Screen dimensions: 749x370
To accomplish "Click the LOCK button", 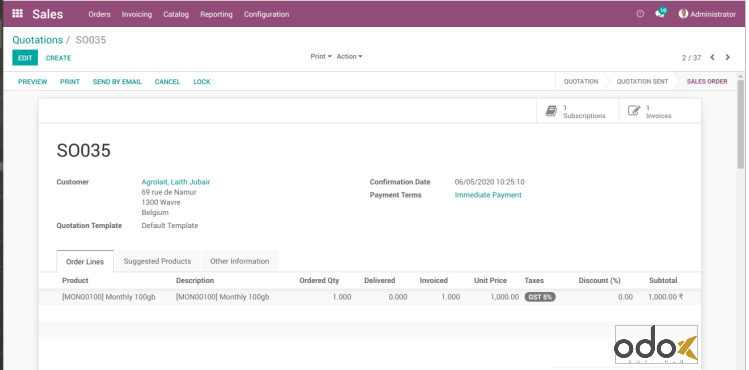I will 202,82.
